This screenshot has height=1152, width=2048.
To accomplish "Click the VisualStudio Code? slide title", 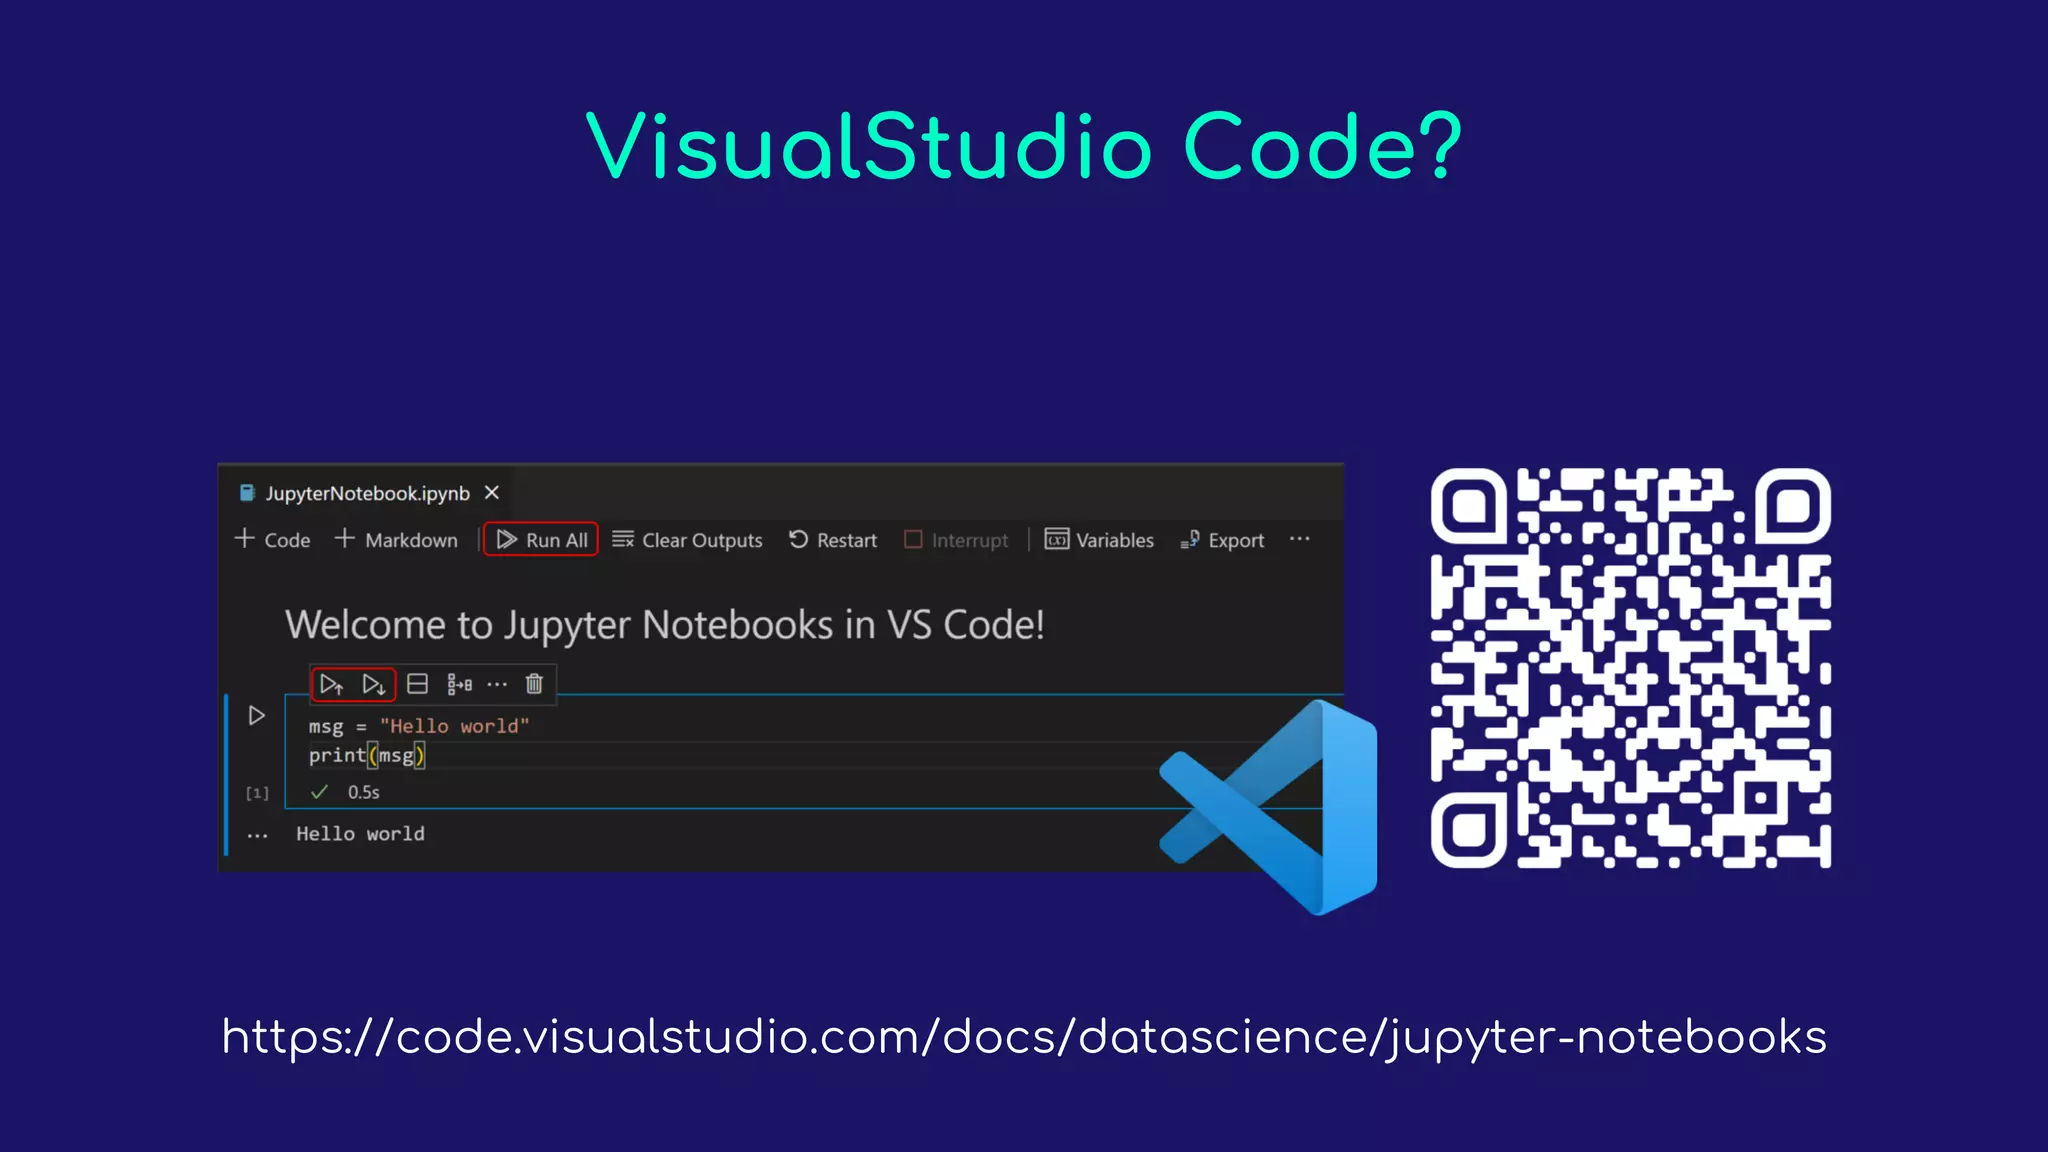I will [1024, 147].
